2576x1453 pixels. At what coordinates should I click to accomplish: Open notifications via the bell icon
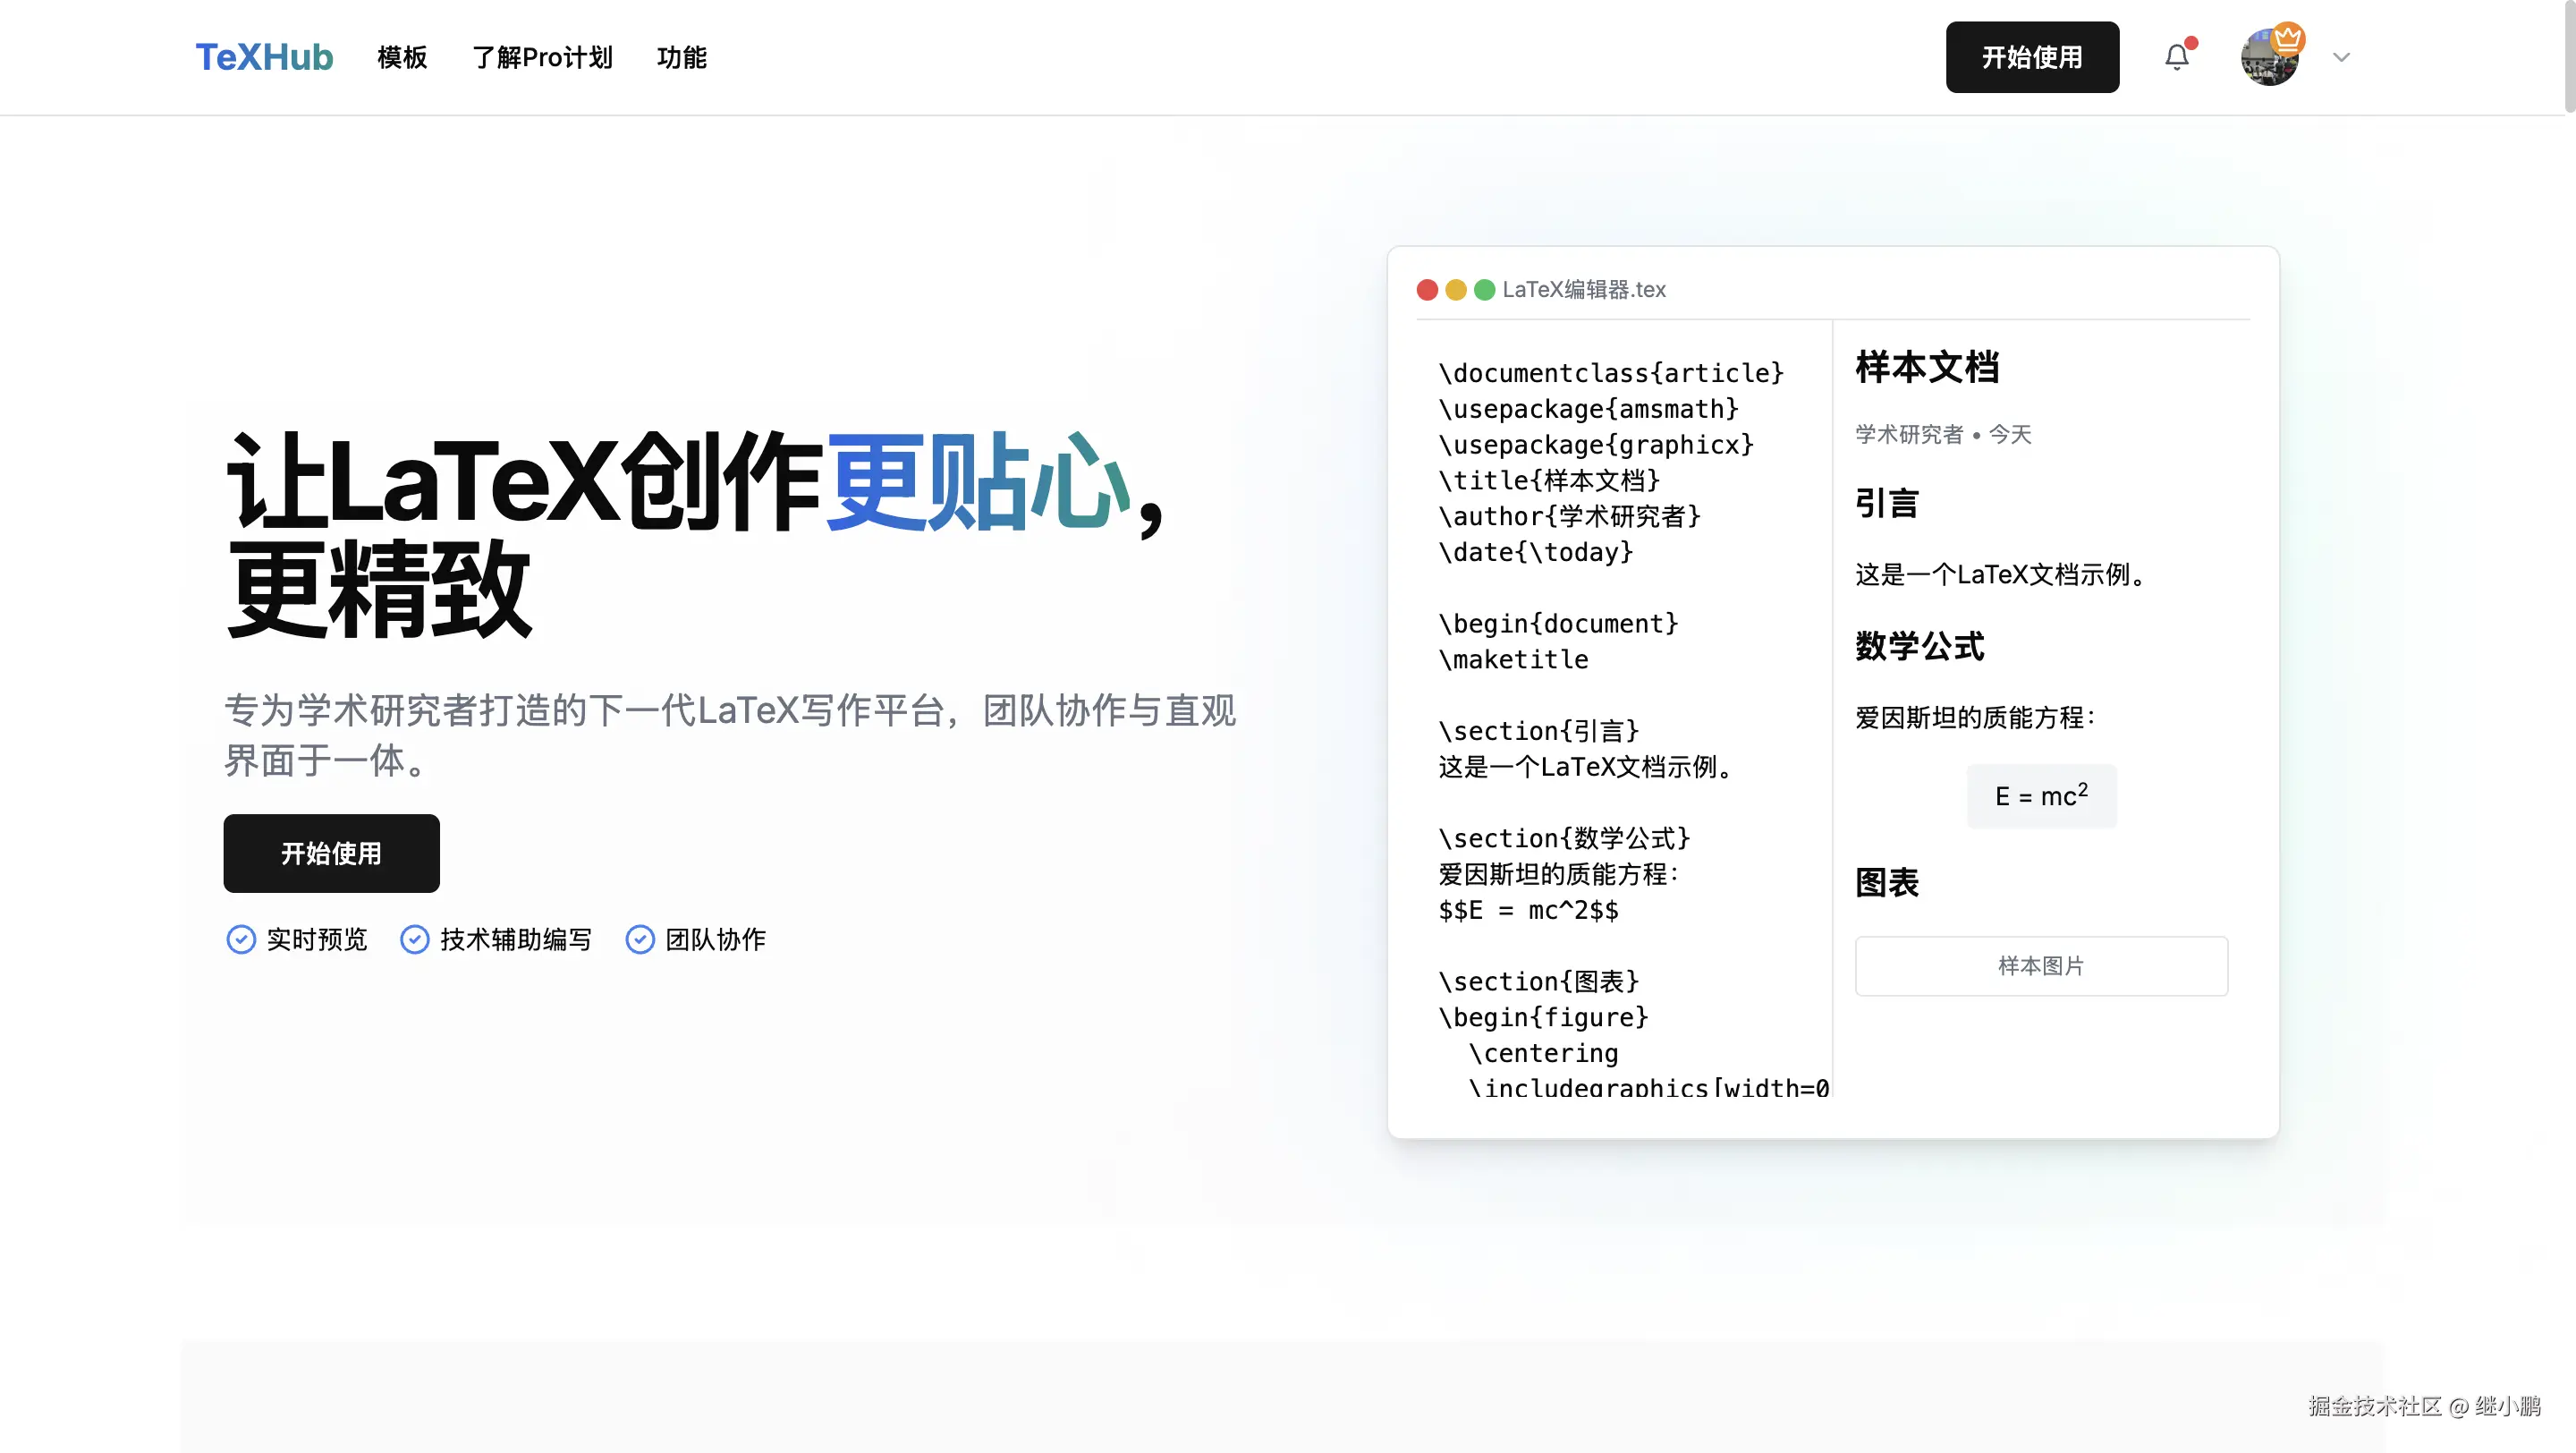(2177, 57)
